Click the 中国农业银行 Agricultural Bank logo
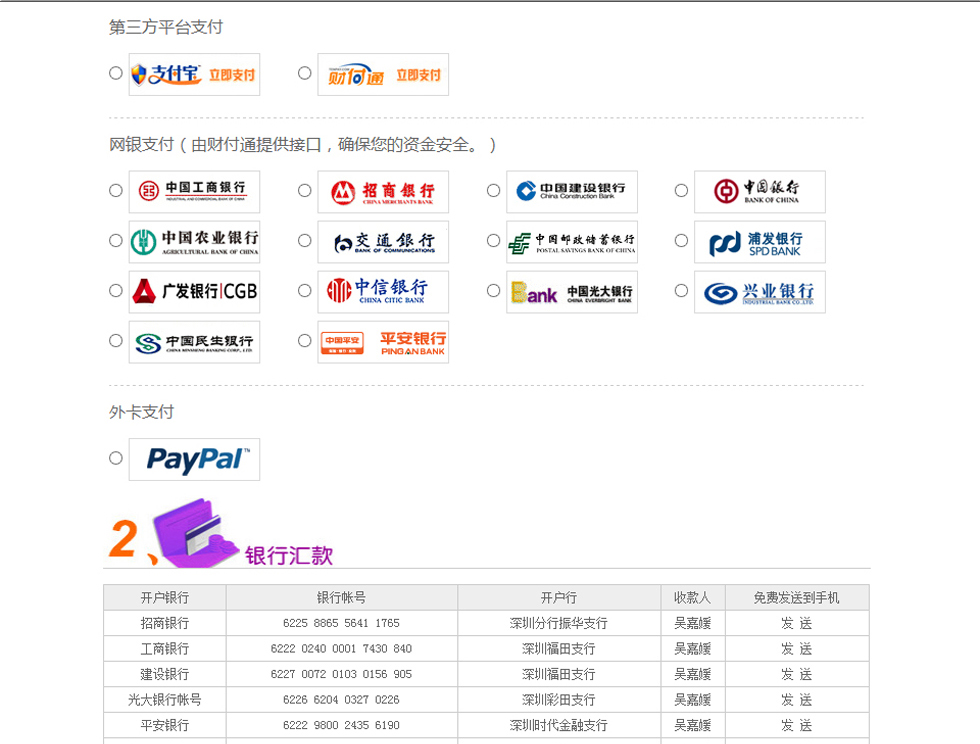Viewport: 980px width, 744px height. click(194, 242)
